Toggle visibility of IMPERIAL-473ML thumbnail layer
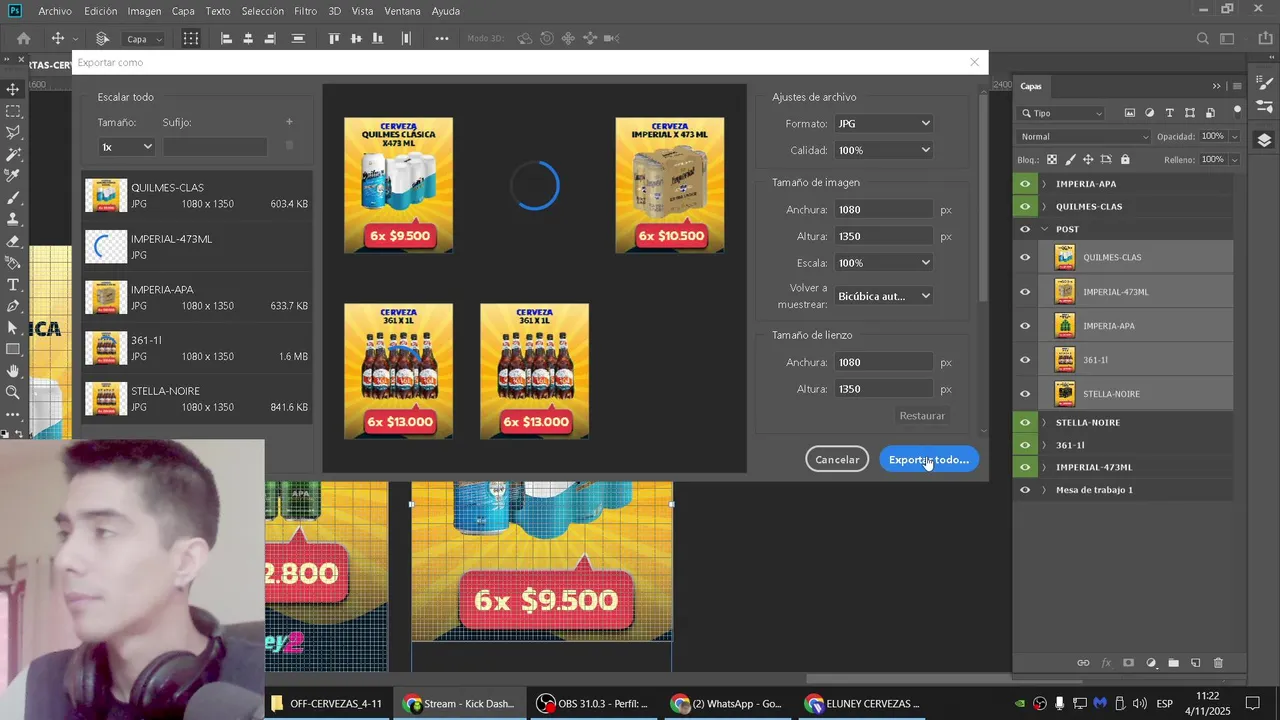The image size is (1280, 720). tap(1025, 292)
